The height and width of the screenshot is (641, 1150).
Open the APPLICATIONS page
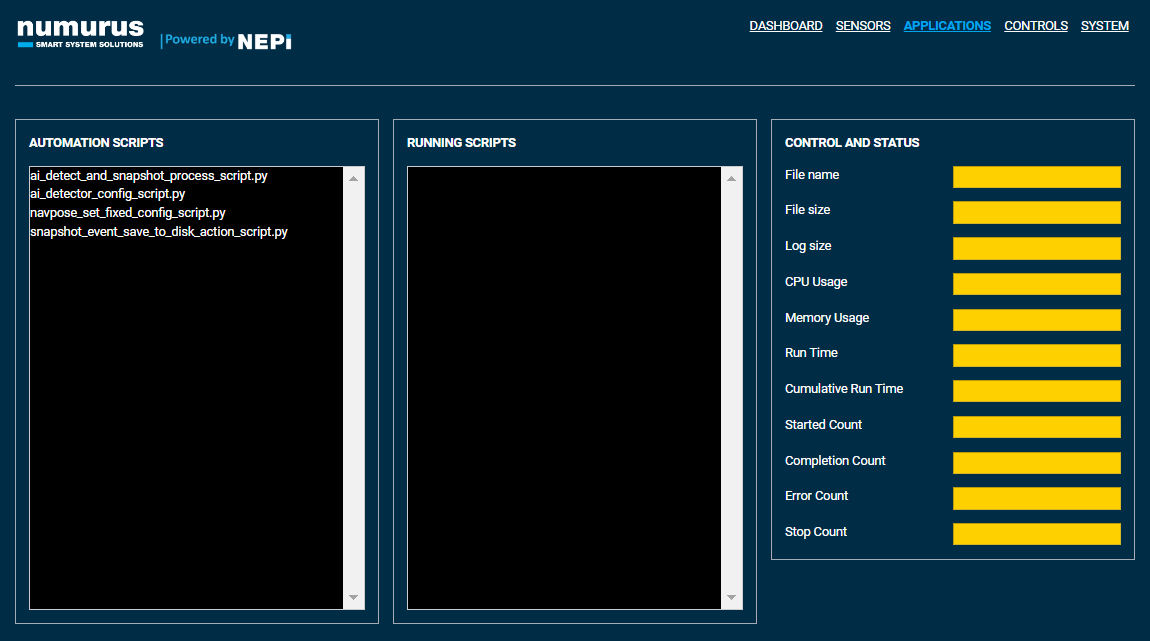947,25
